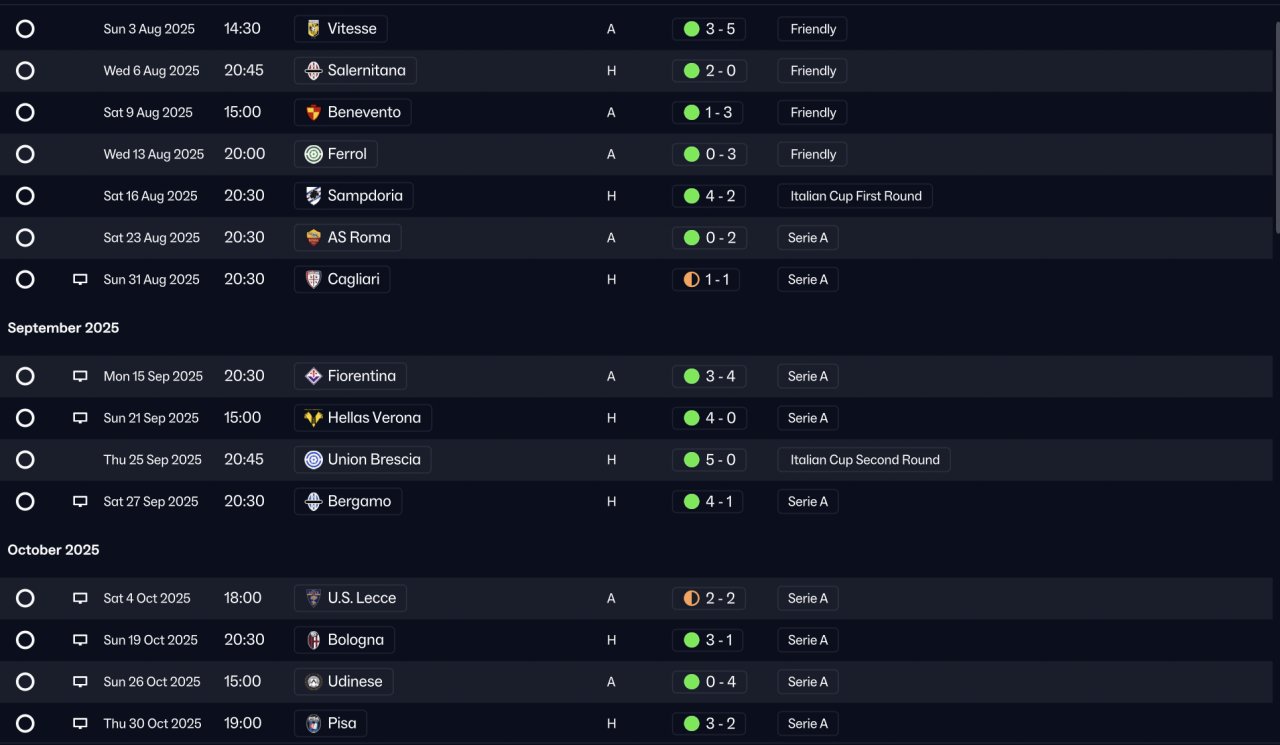Open the Benevento team button
The height and width of the screenshot is (745, 1280).
coord(353,113)
